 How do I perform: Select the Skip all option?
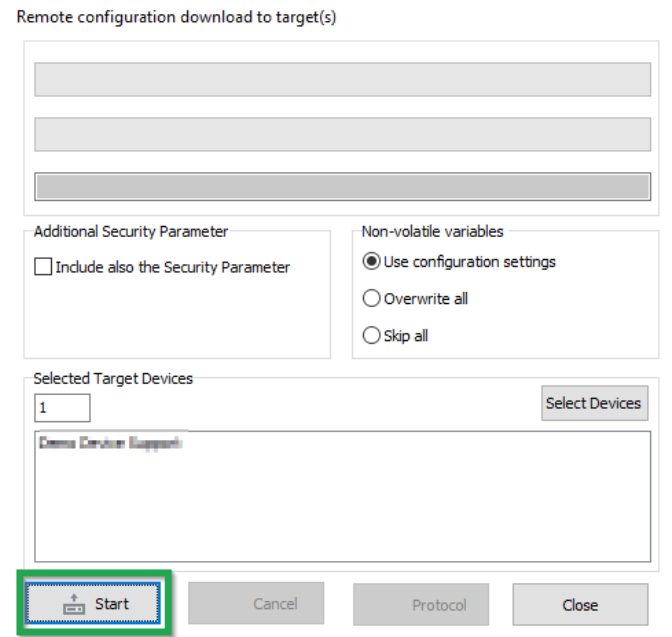pyautogui.click(x=372, y=336)
